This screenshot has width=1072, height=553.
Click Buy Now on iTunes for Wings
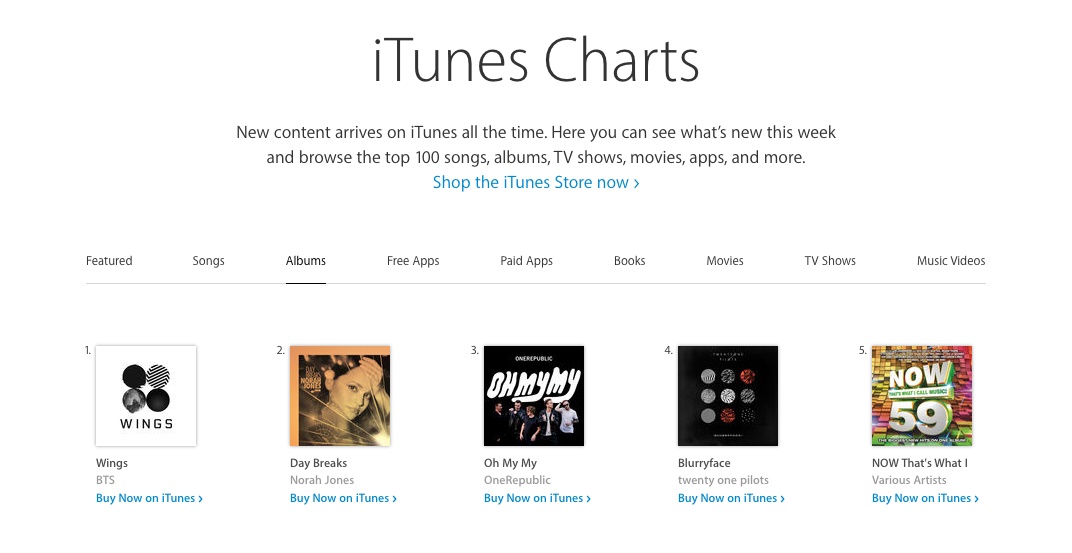(x=149, y=498)
